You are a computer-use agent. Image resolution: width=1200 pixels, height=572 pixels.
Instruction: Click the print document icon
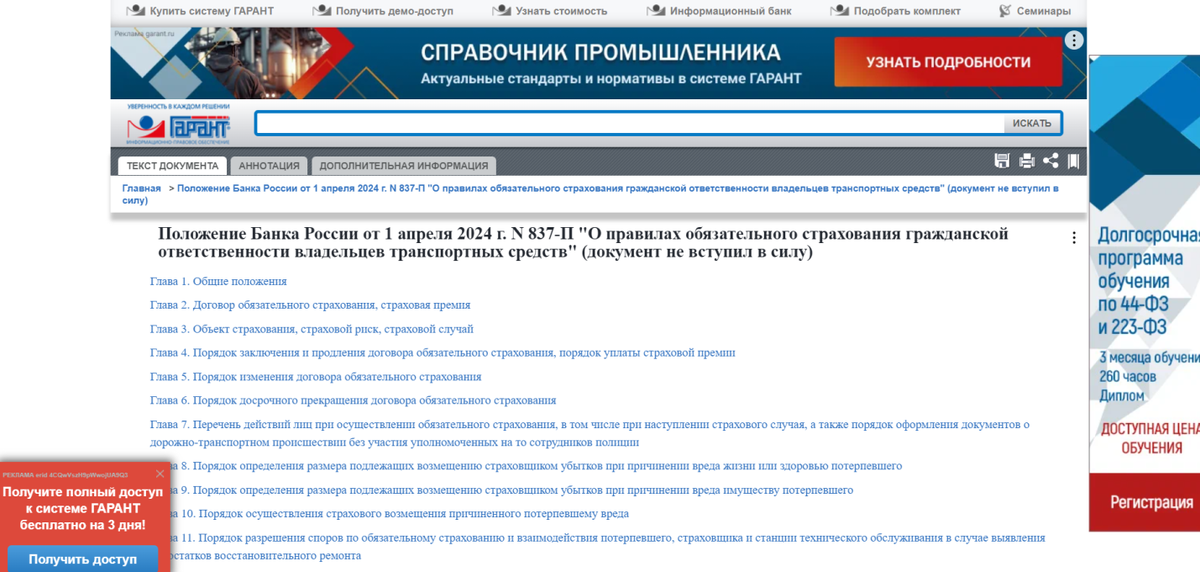tap(1026, 161)
